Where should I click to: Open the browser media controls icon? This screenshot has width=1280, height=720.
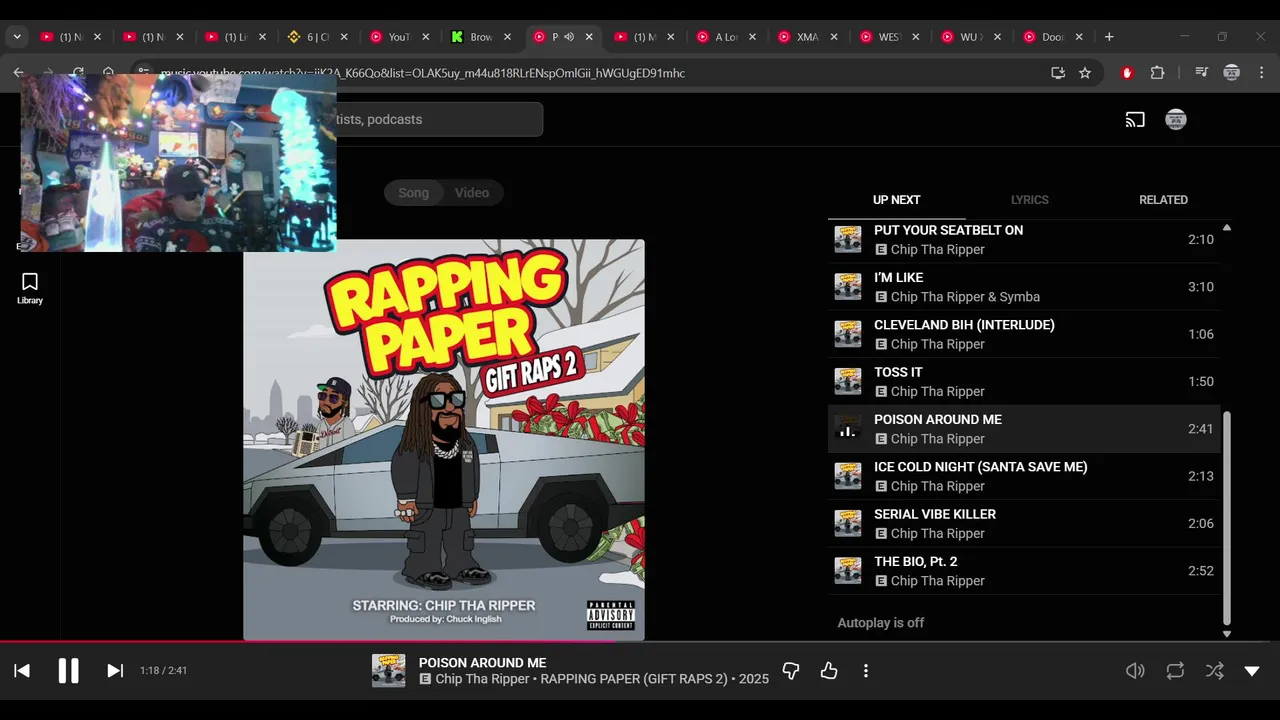point(1202,73)
